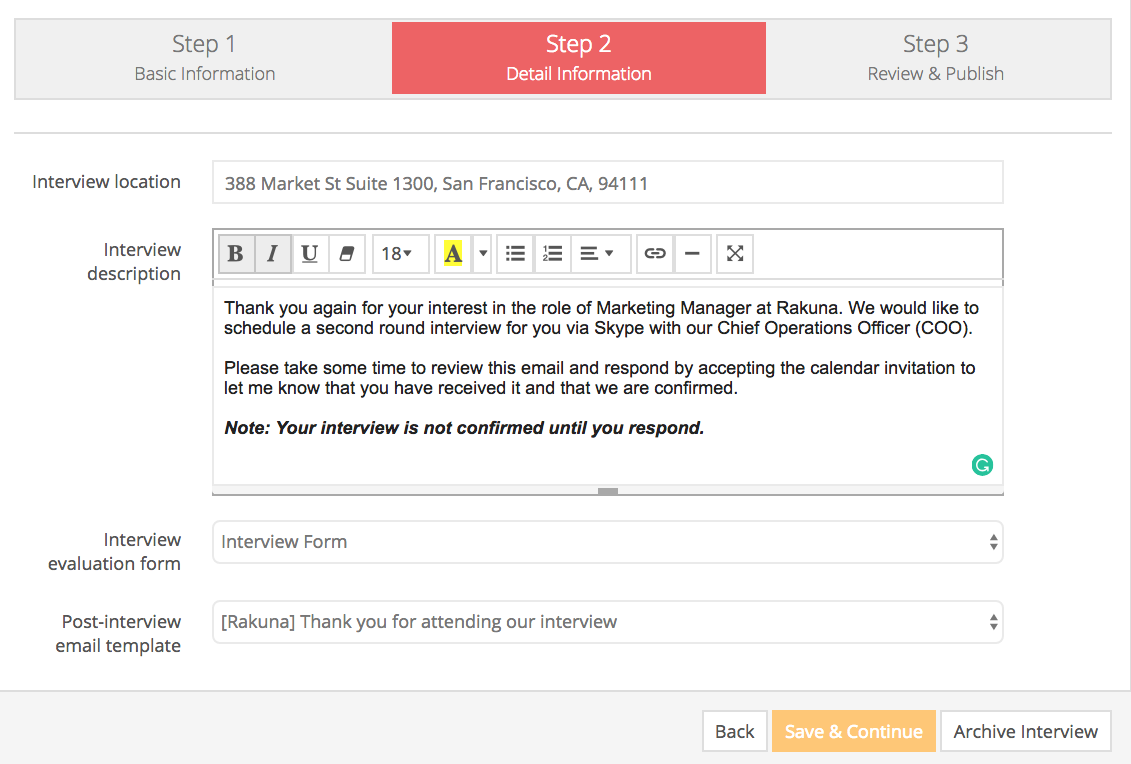Expand the editor to fullscreen

[x=735, y=254]
